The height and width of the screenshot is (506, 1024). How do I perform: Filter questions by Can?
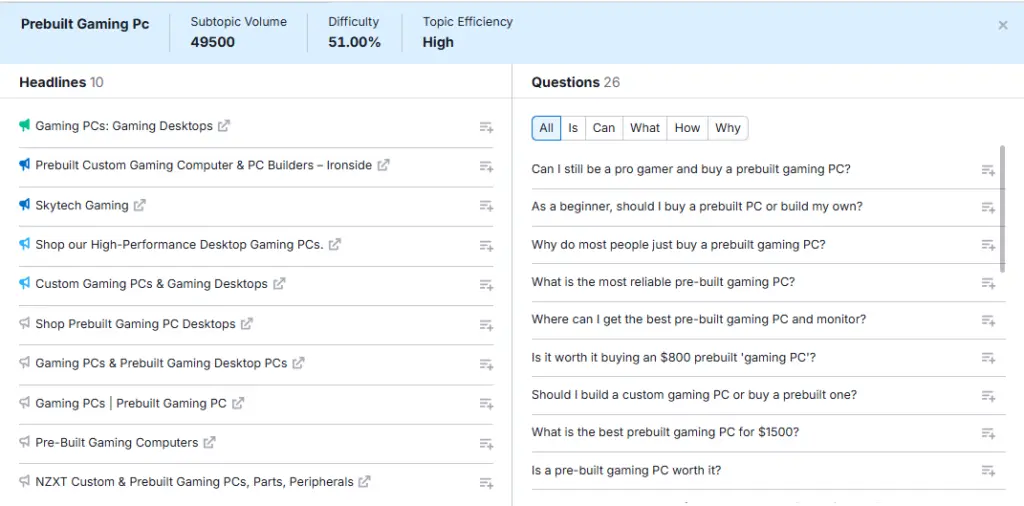click(604, 128)
